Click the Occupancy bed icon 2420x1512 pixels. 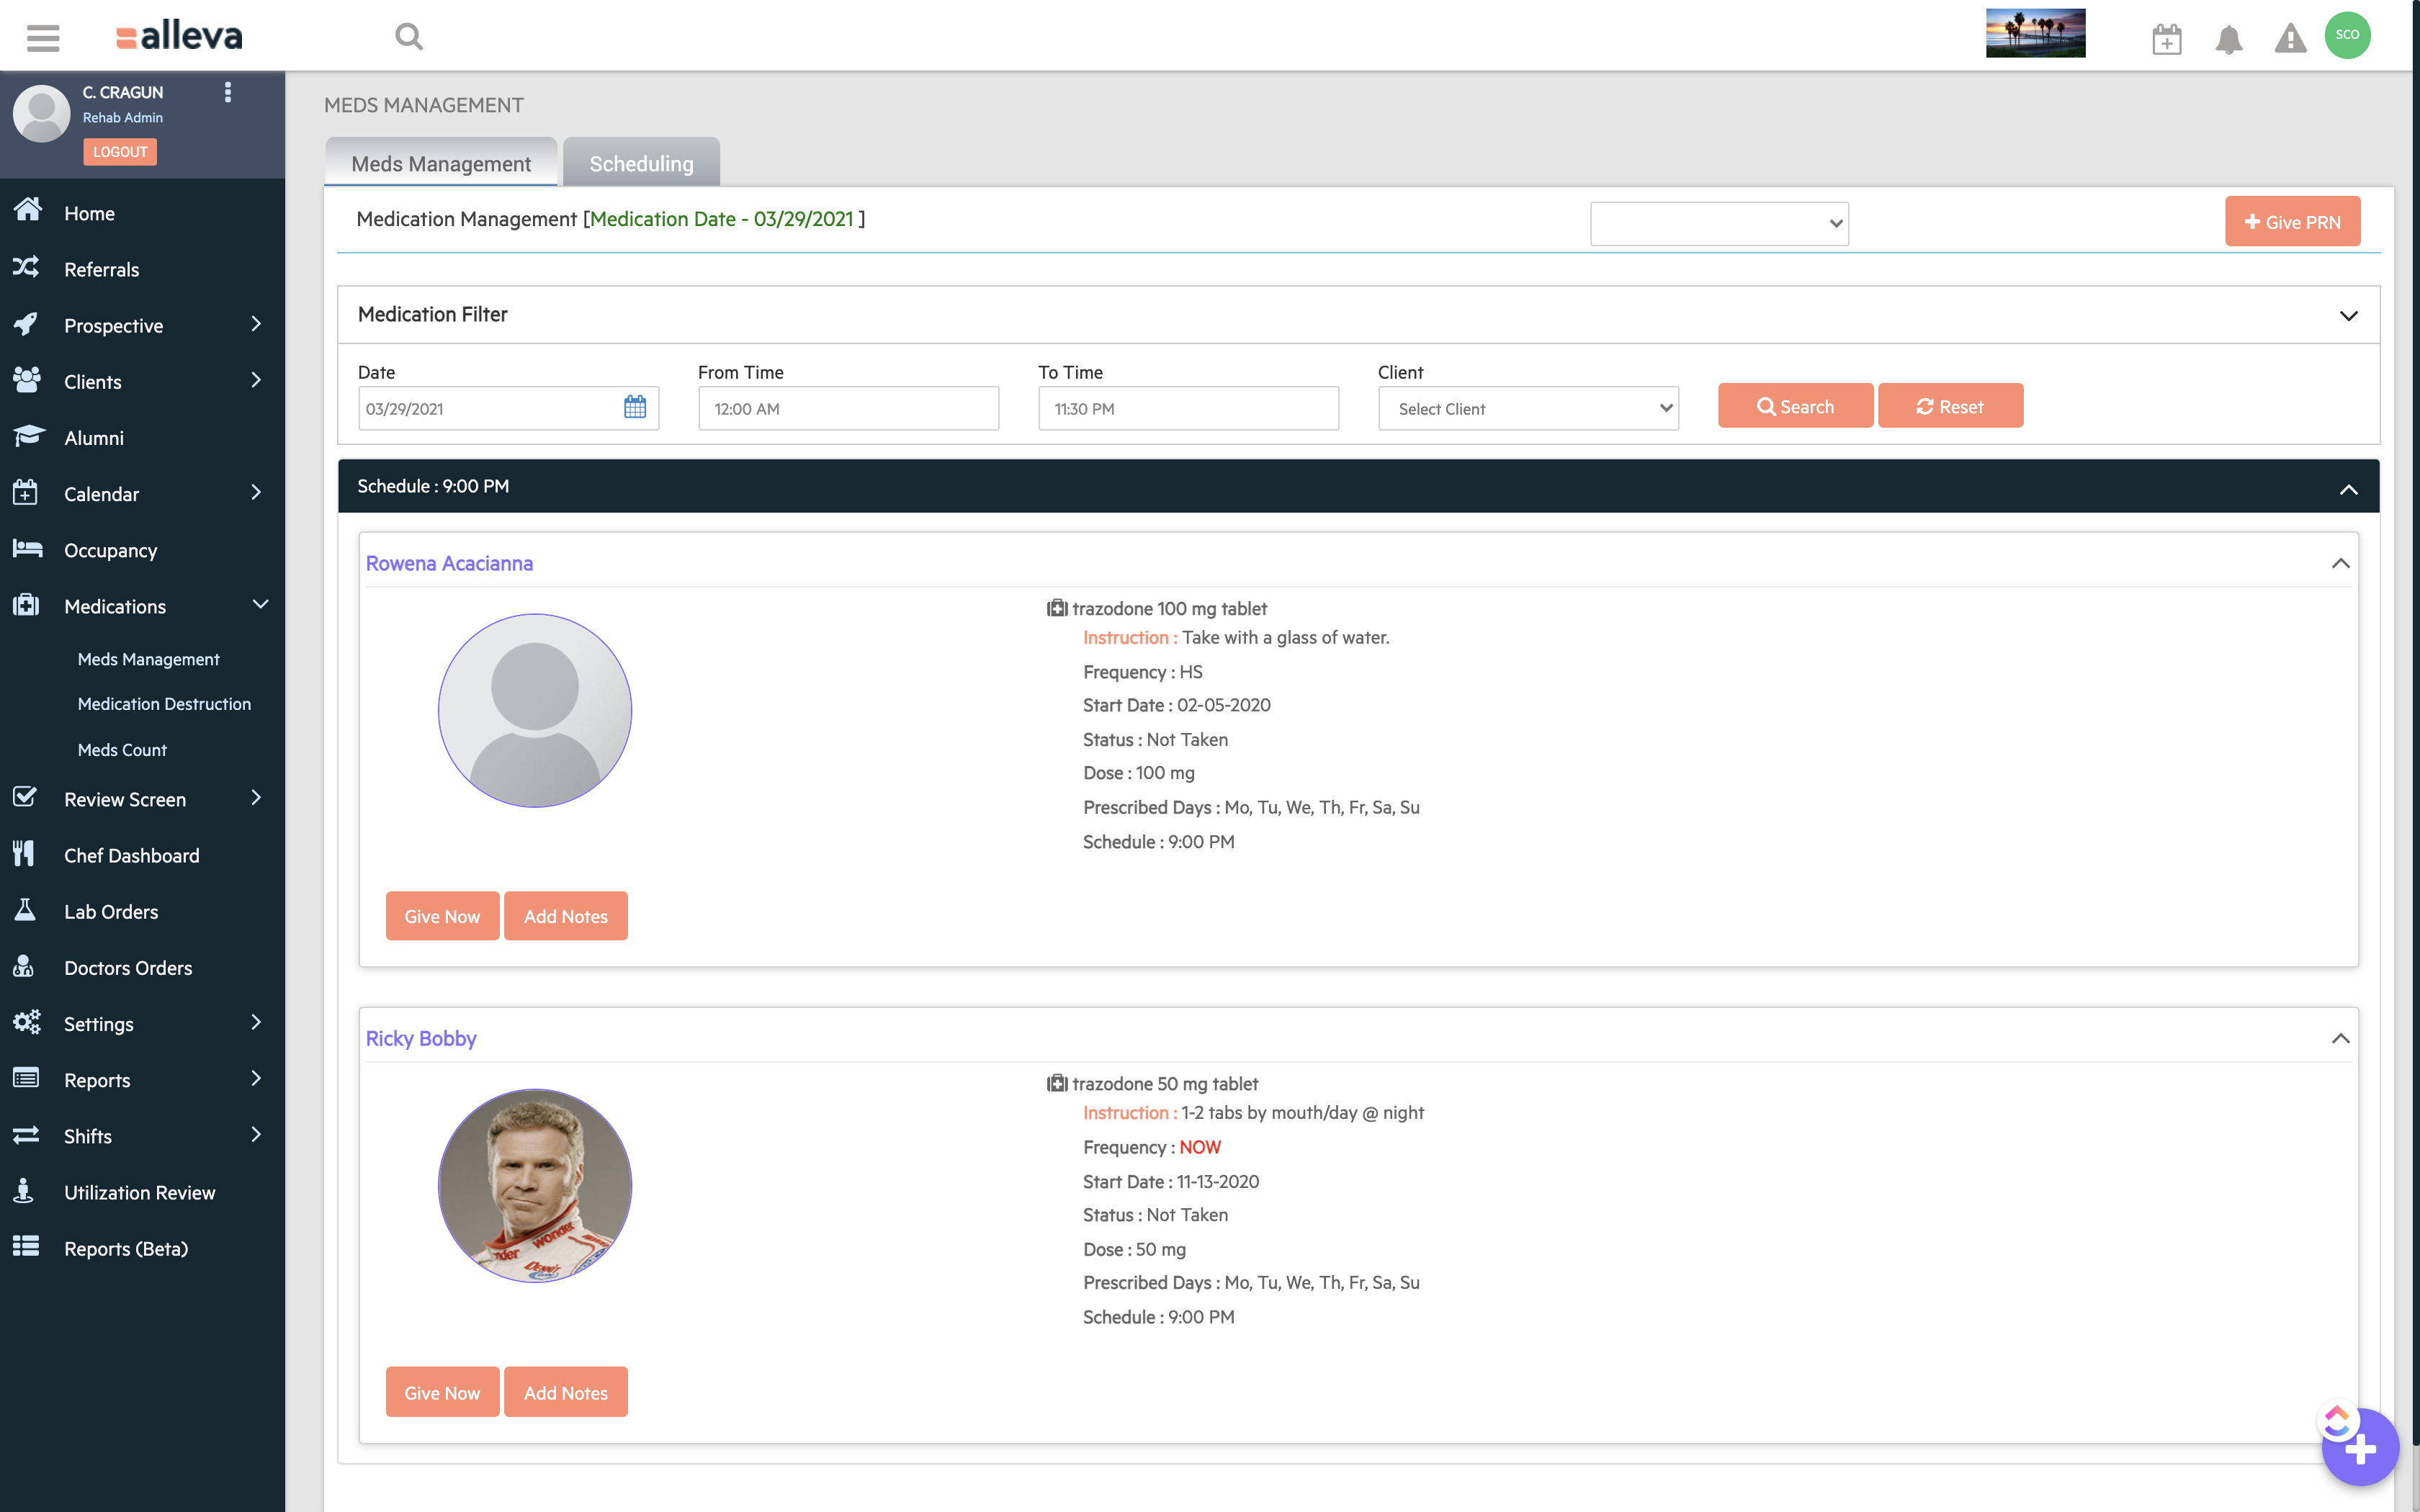tap(27, 549)
